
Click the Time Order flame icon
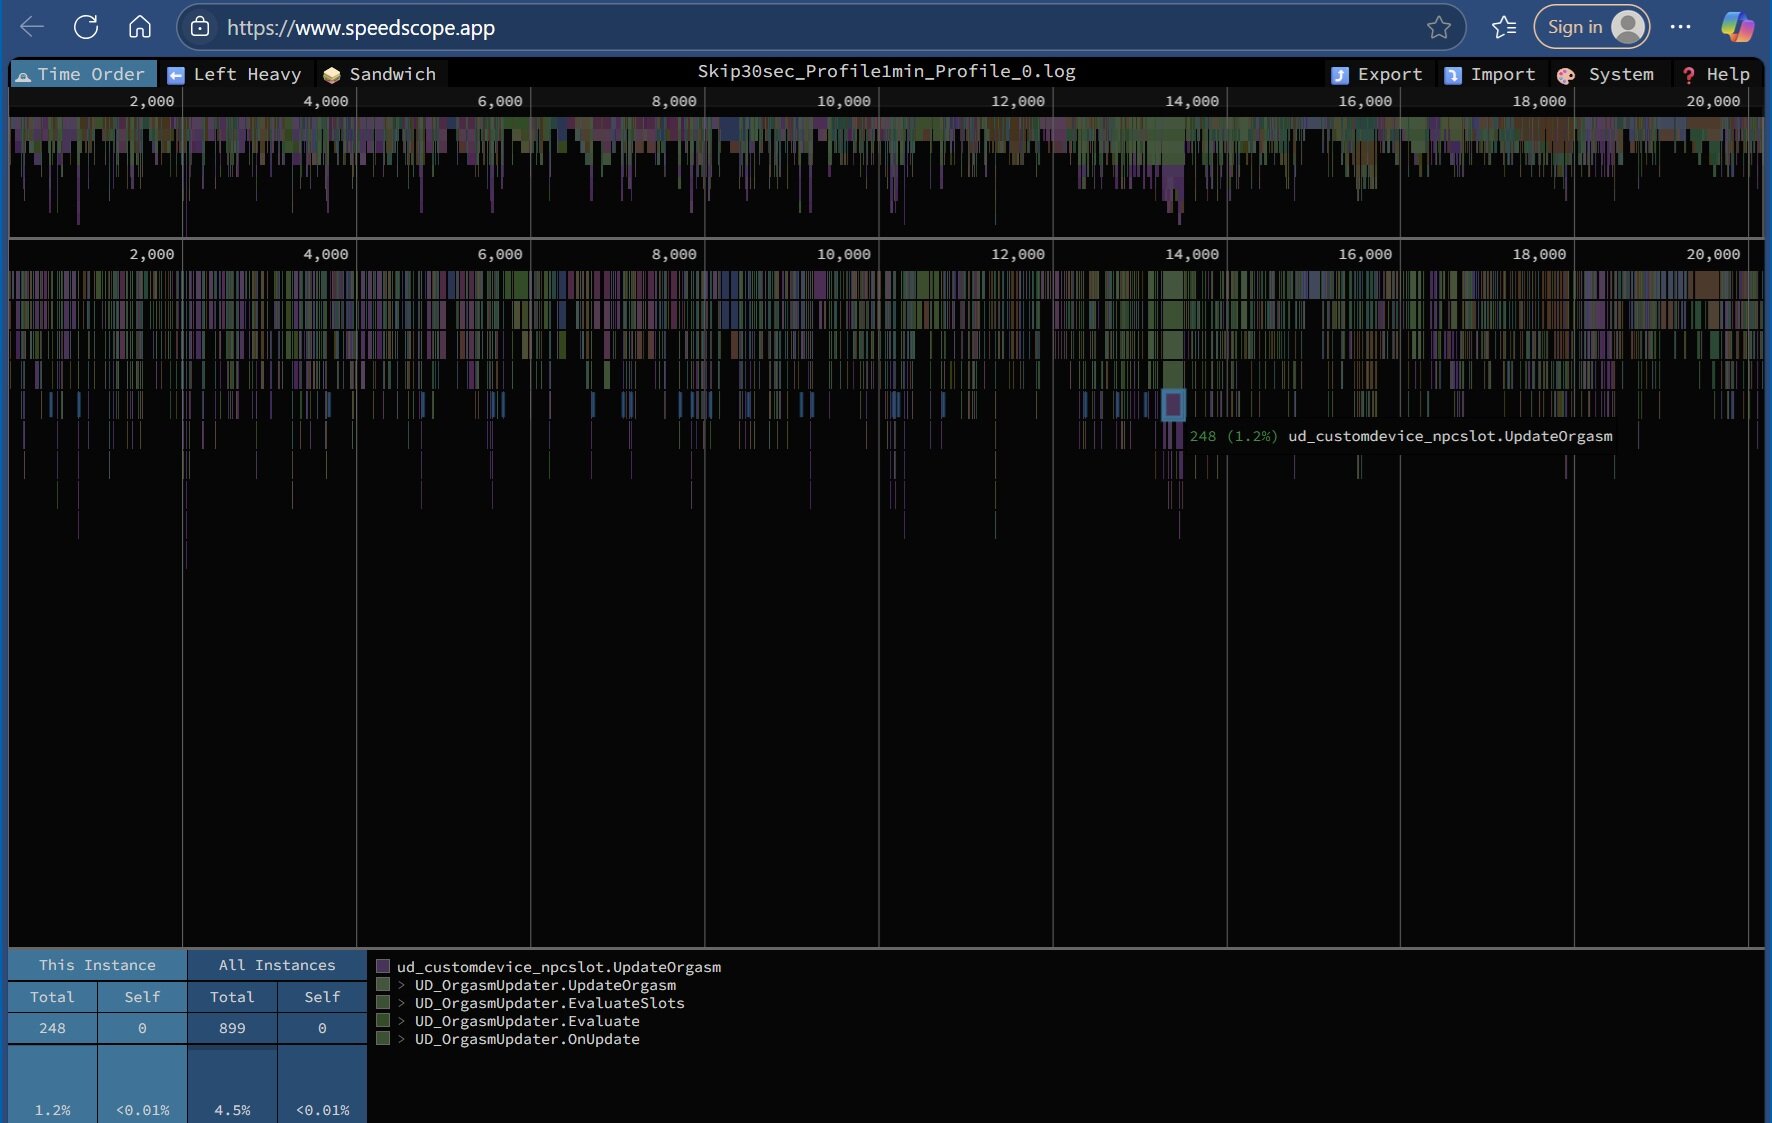click(23, 74)
